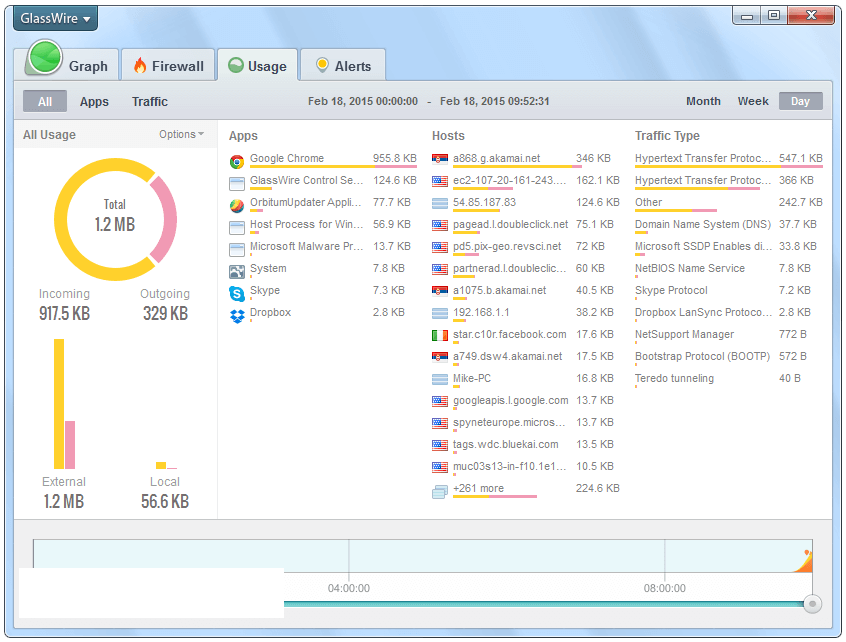This screenshot has width=846, height=642.
Task: Click the stacked icon beside +261 more
Action: pyautogui.click(x=440, y=492)
